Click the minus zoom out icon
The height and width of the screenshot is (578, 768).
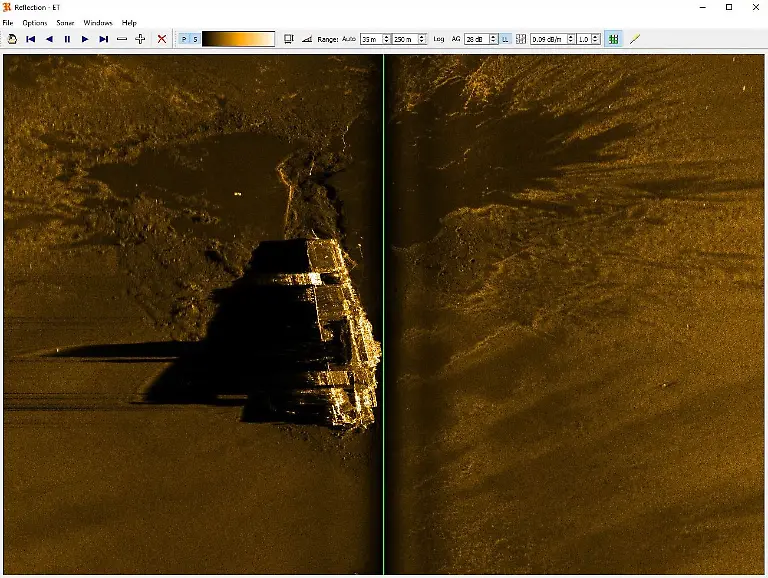pos(122,39)
